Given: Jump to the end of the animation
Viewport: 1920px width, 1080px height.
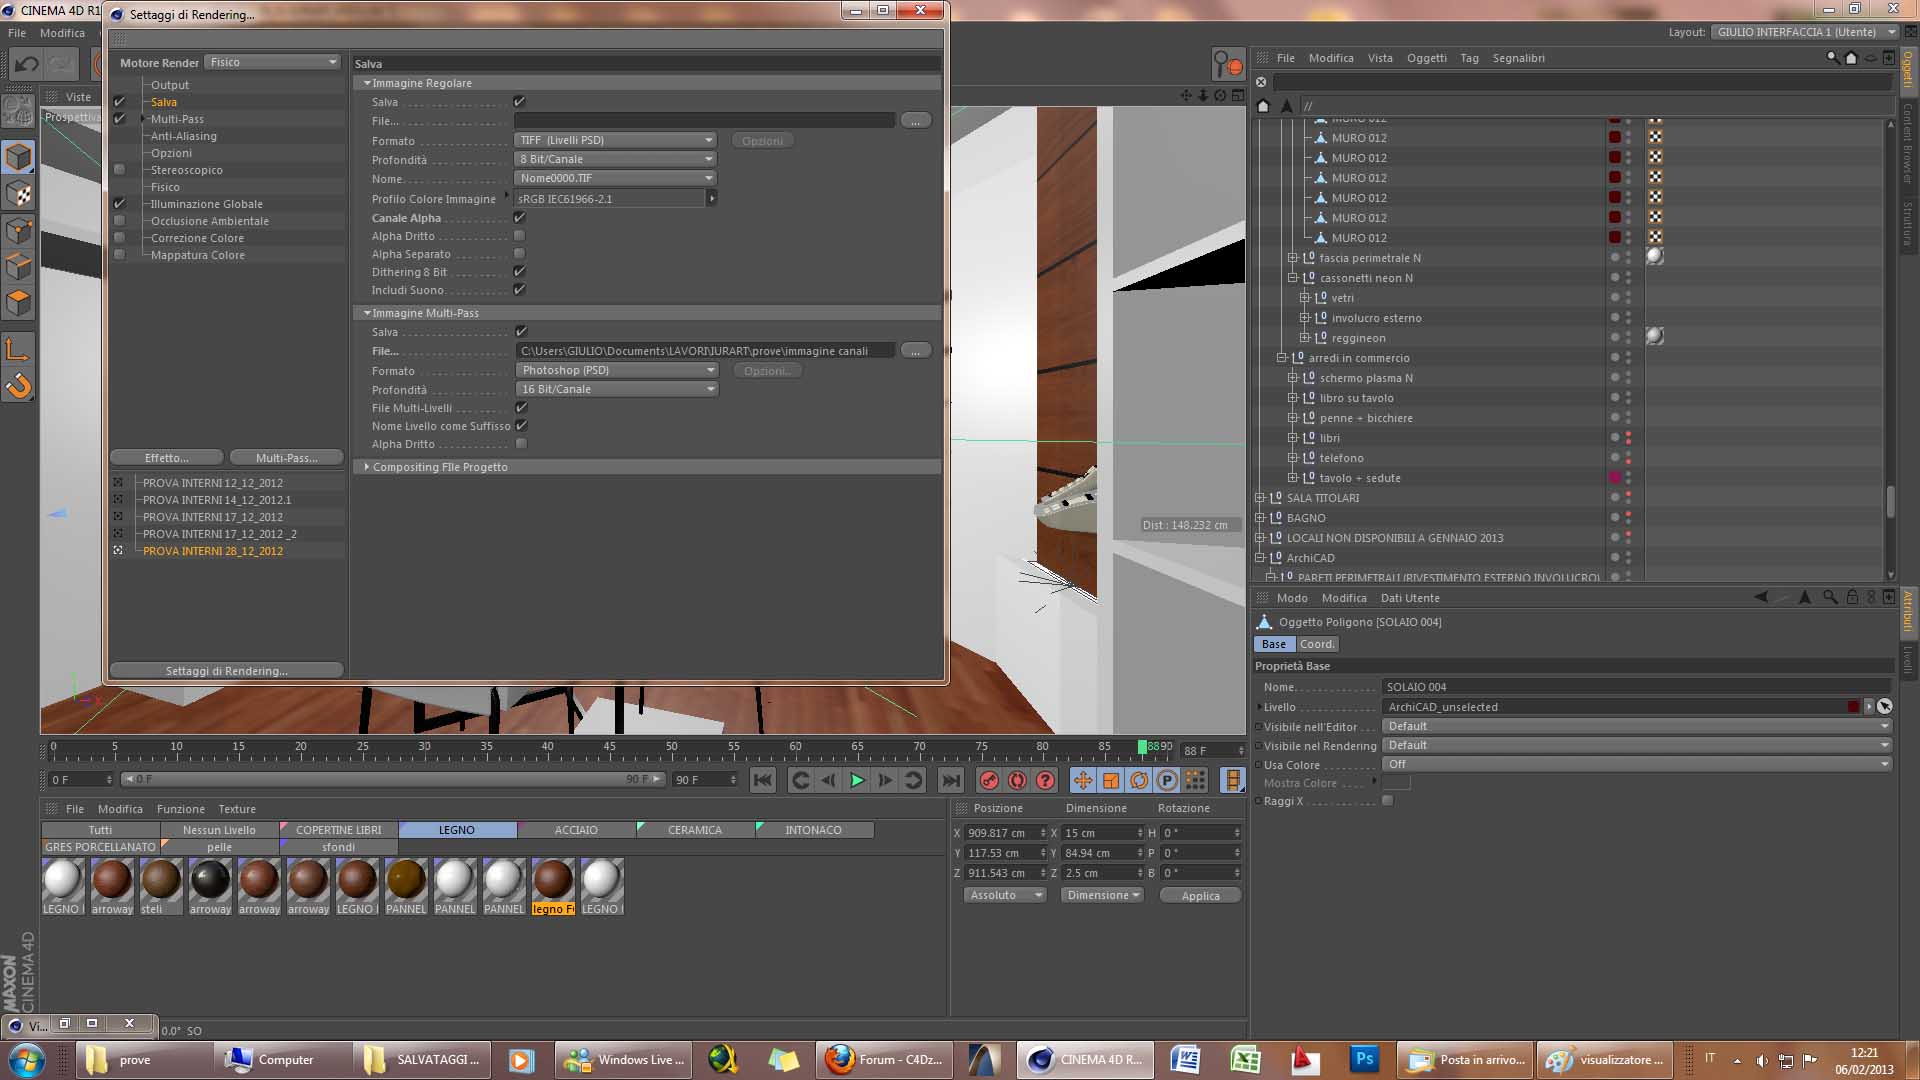Looking at the screenshot, I should (x=951, y=780).
